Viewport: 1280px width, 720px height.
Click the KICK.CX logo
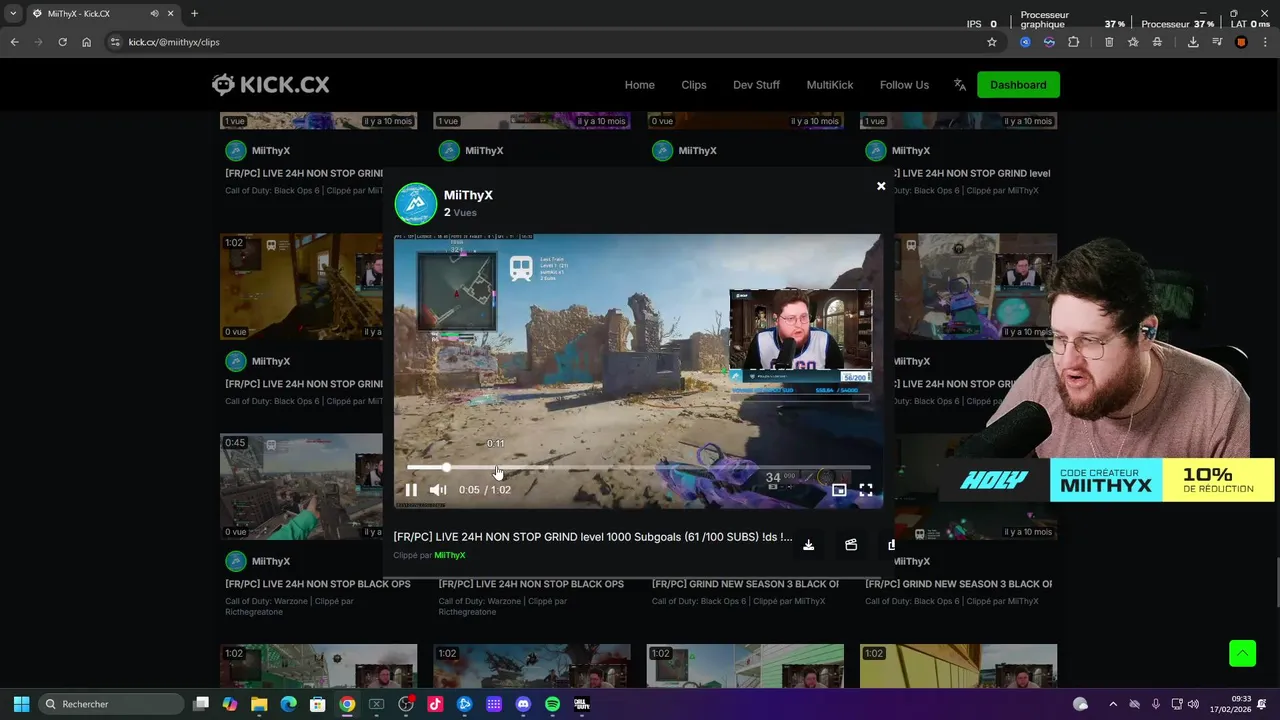click(270, 85)
